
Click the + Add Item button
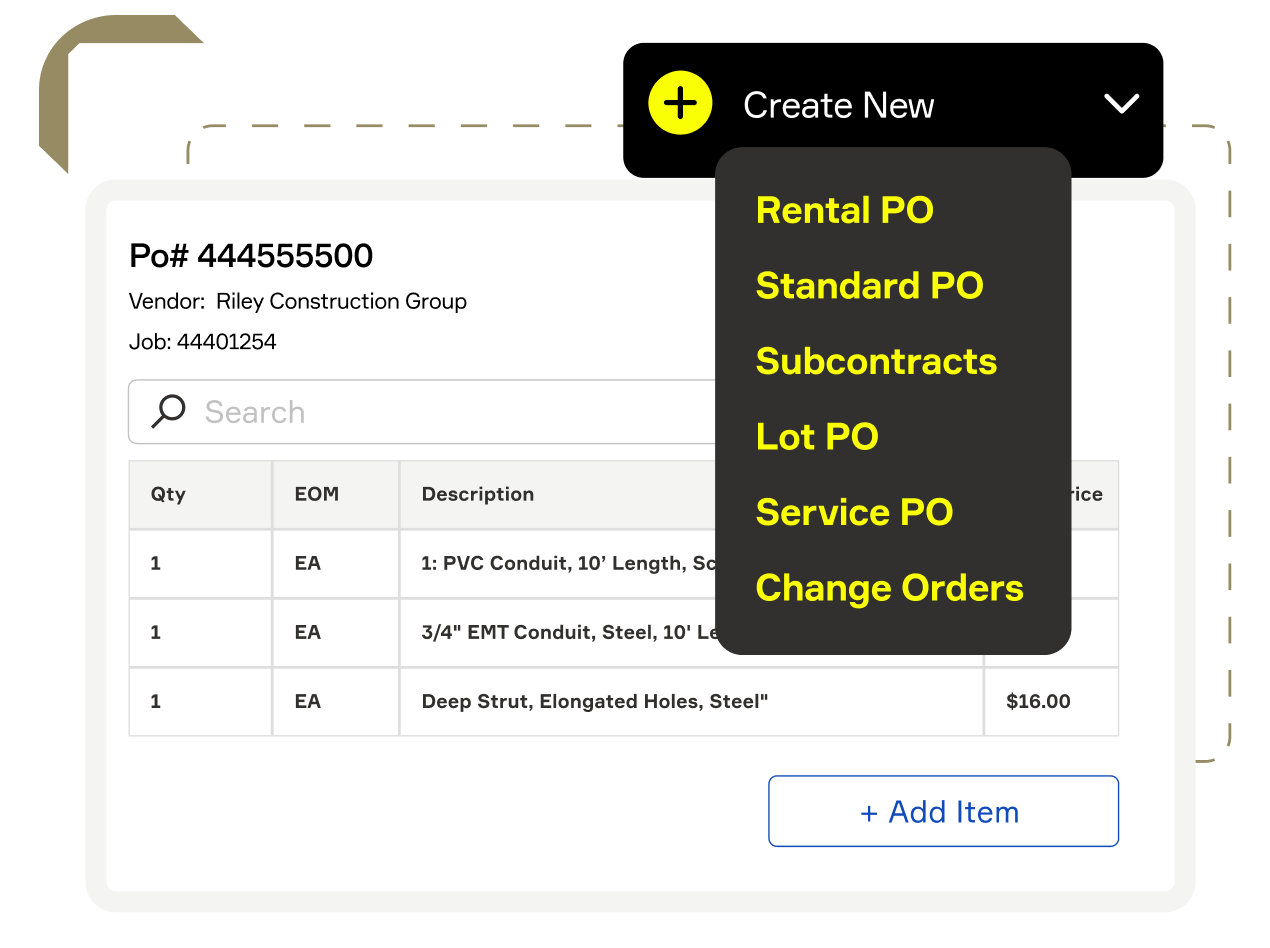(942, 811)
